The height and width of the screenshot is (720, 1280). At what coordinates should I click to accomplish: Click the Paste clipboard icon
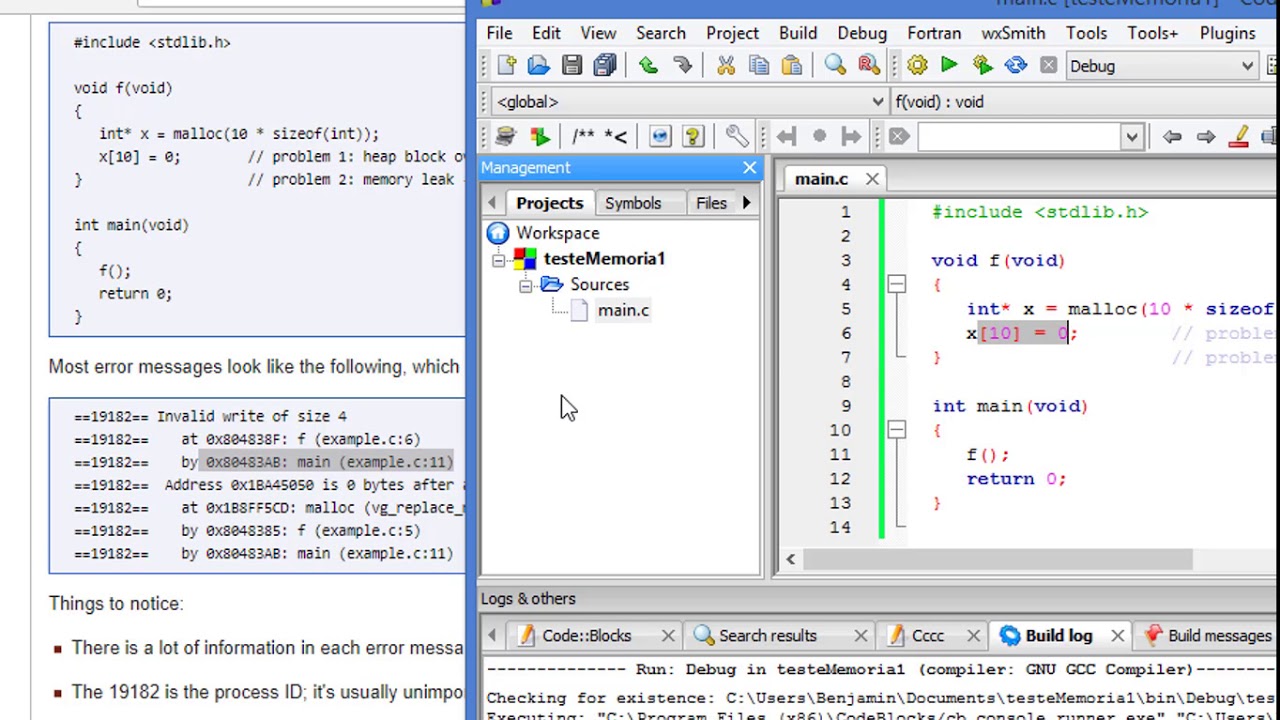point(792,66)
